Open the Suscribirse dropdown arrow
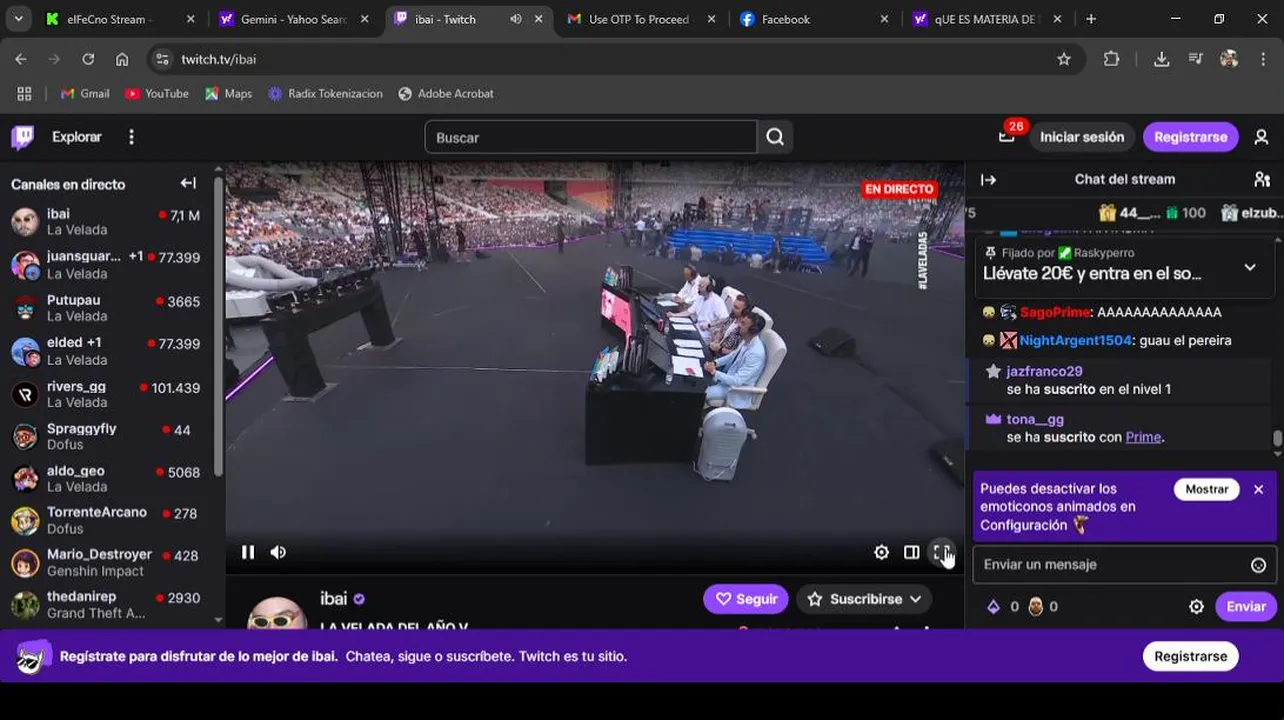Screen dimensions: 1284x720 click(x=915, y=599)
